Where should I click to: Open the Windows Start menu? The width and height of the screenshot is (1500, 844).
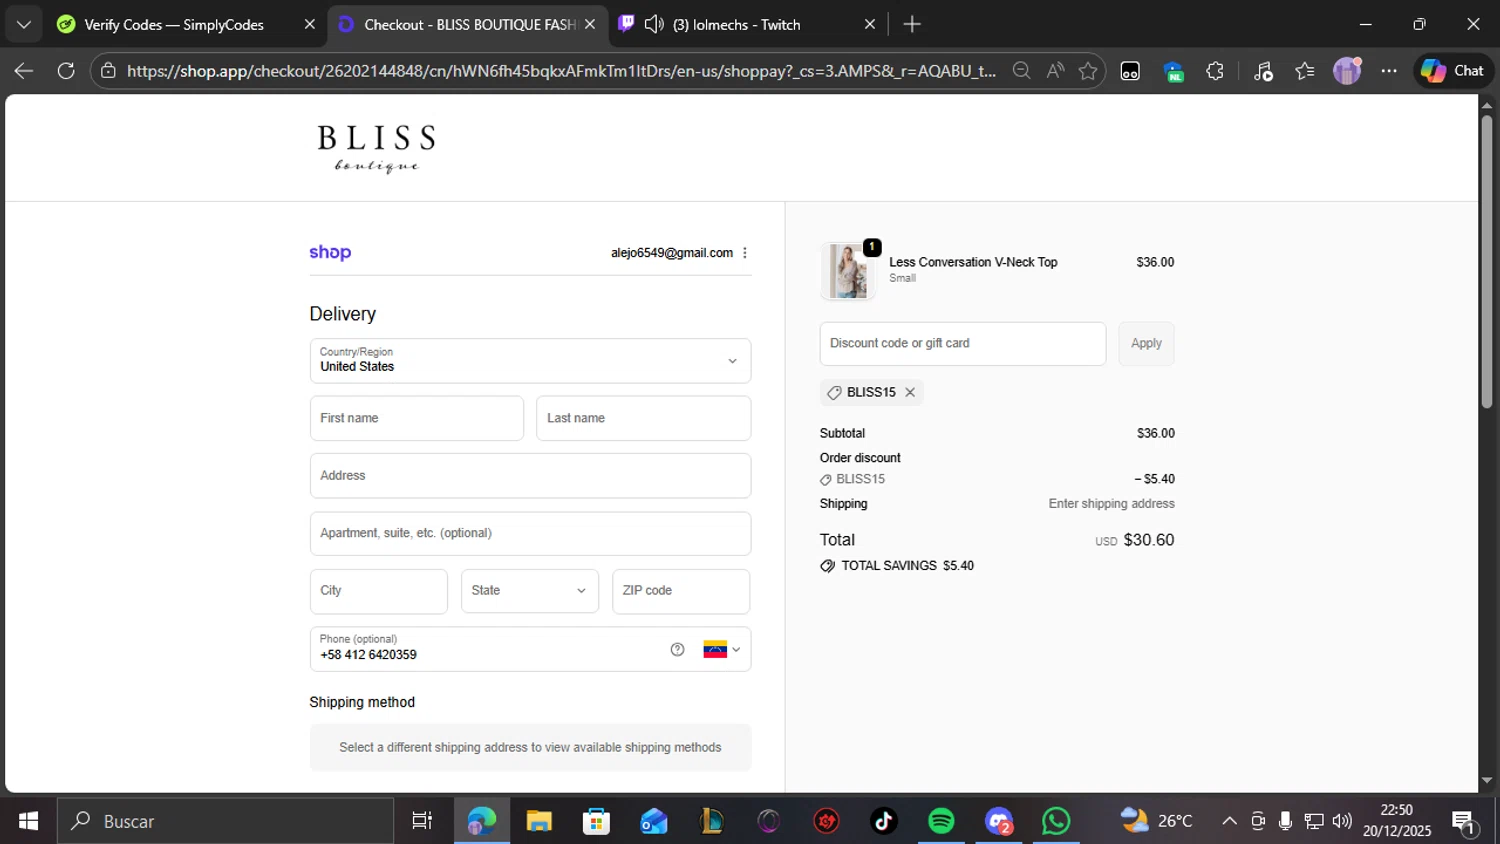tap(28, 821)
